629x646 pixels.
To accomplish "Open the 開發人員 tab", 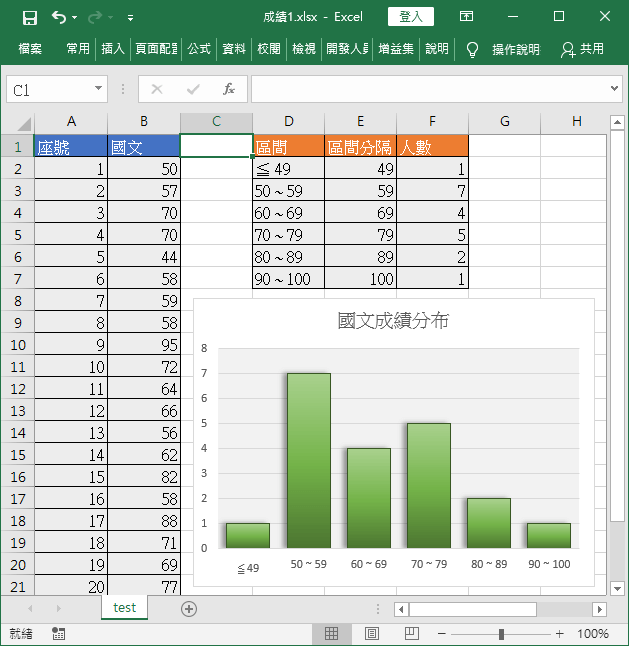I will (x=347, y=49).
